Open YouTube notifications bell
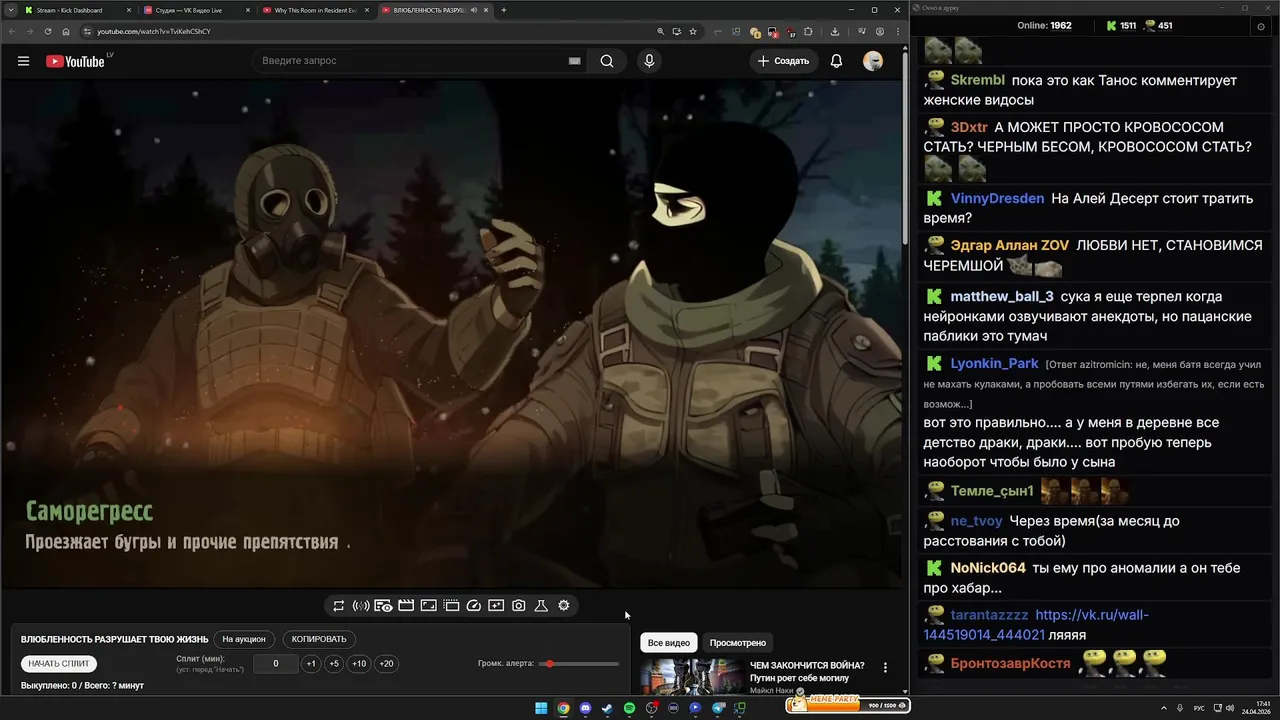The width and height of the screenshot is (1280, 720). (836, 61)
